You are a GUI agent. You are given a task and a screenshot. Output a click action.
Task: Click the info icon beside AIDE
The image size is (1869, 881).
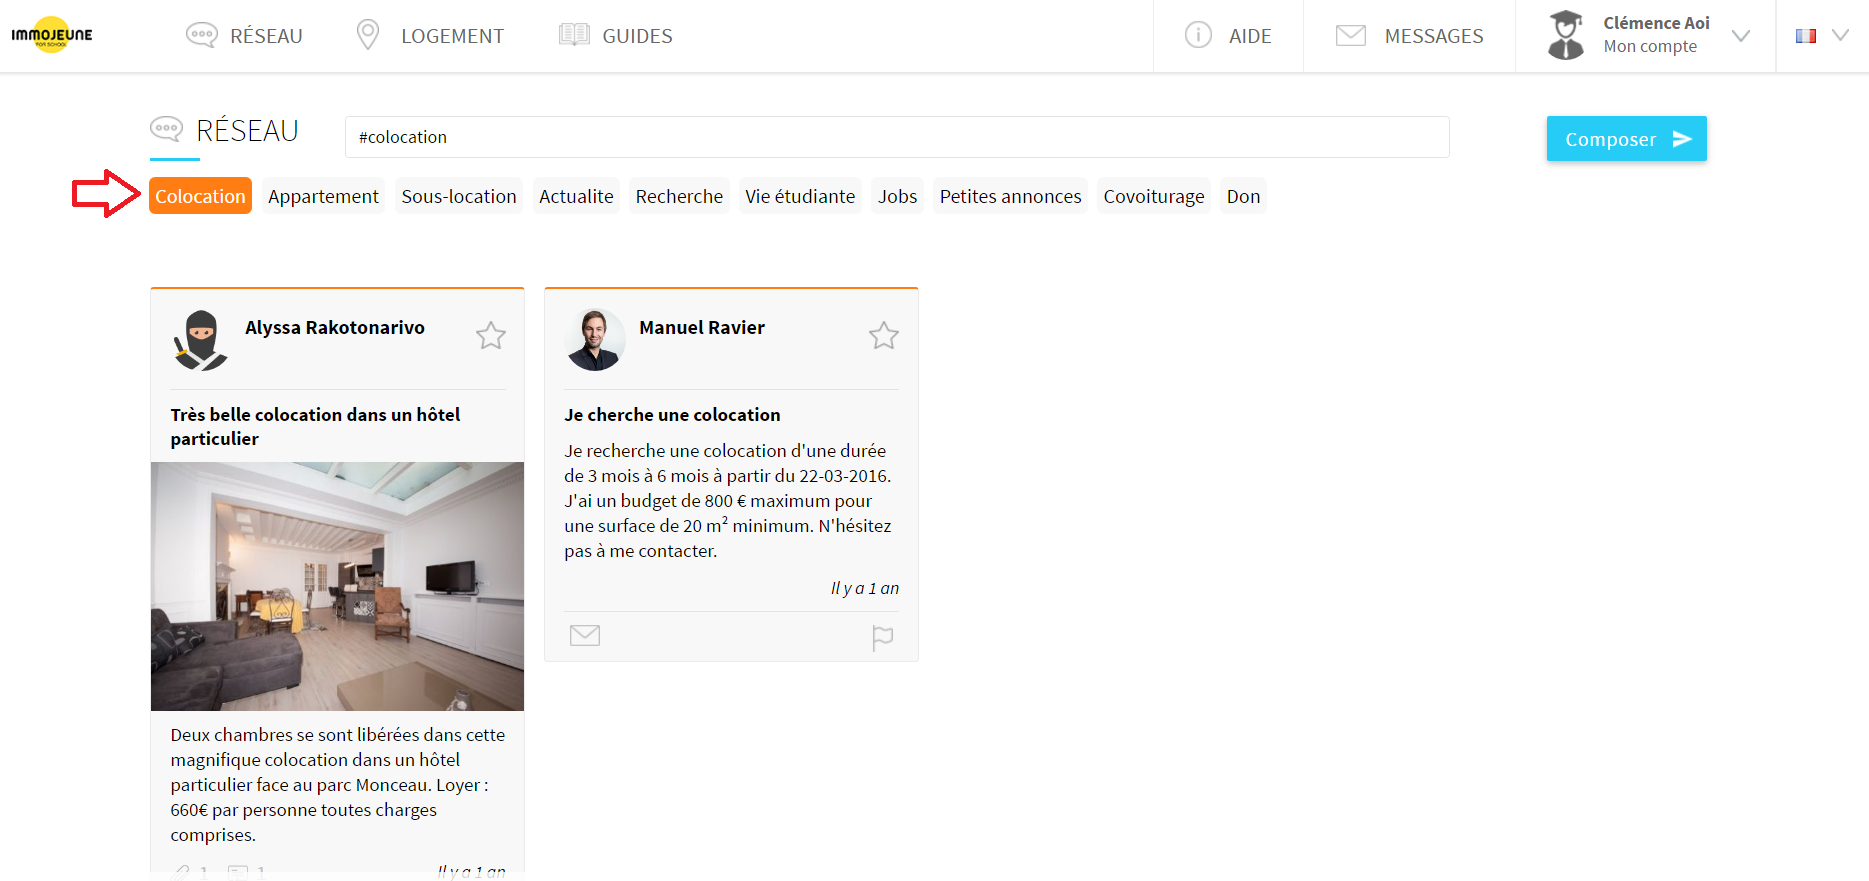tap(1198, 35)
